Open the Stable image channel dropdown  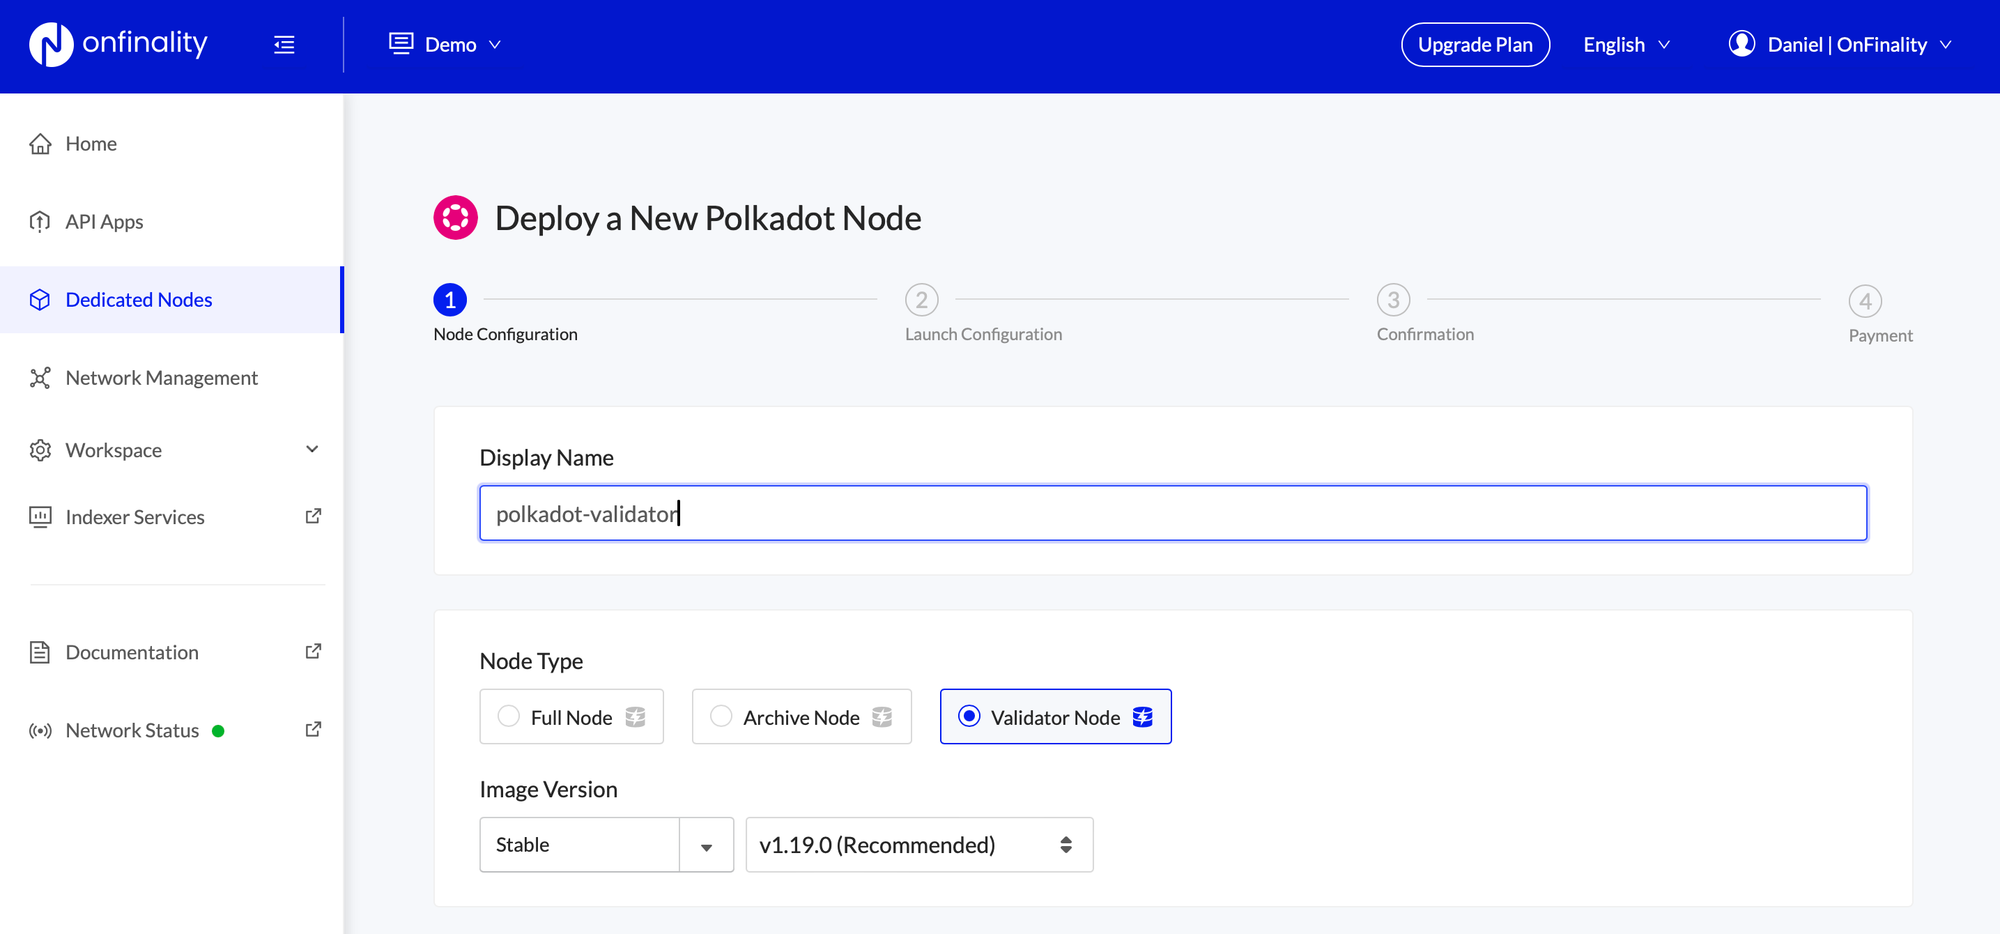pos(606,844)
